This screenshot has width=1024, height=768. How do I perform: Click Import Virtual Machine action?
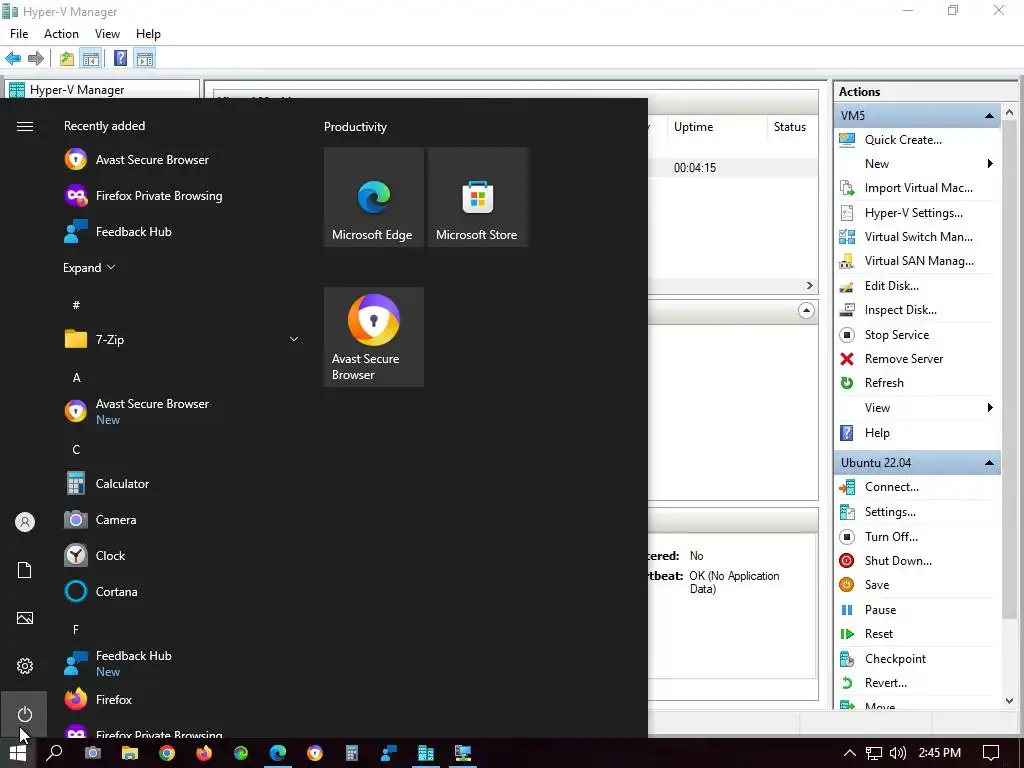(x=916, y=188)
